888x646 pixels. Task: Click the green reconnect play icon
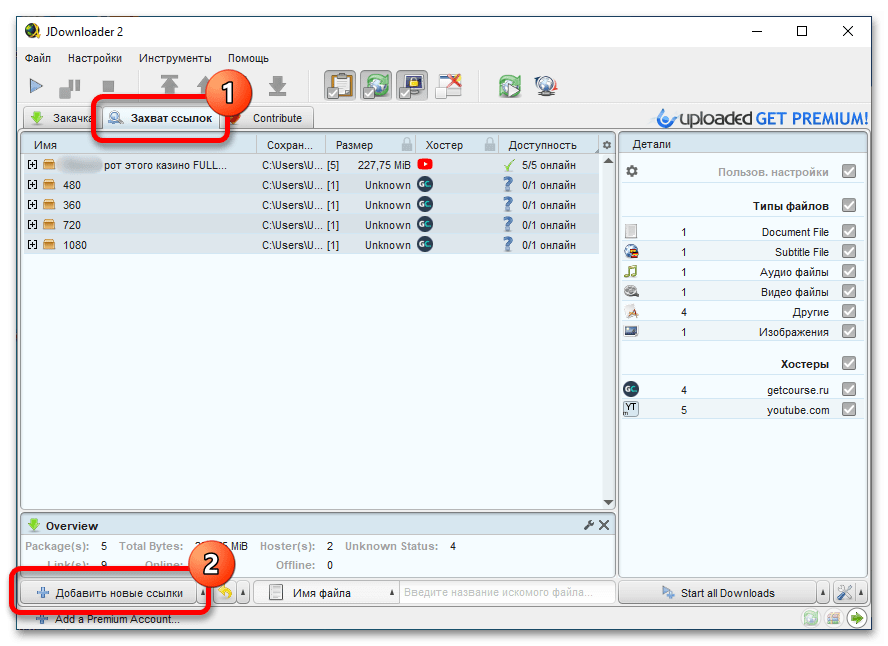pyautogui.click(x=510, y=86)
